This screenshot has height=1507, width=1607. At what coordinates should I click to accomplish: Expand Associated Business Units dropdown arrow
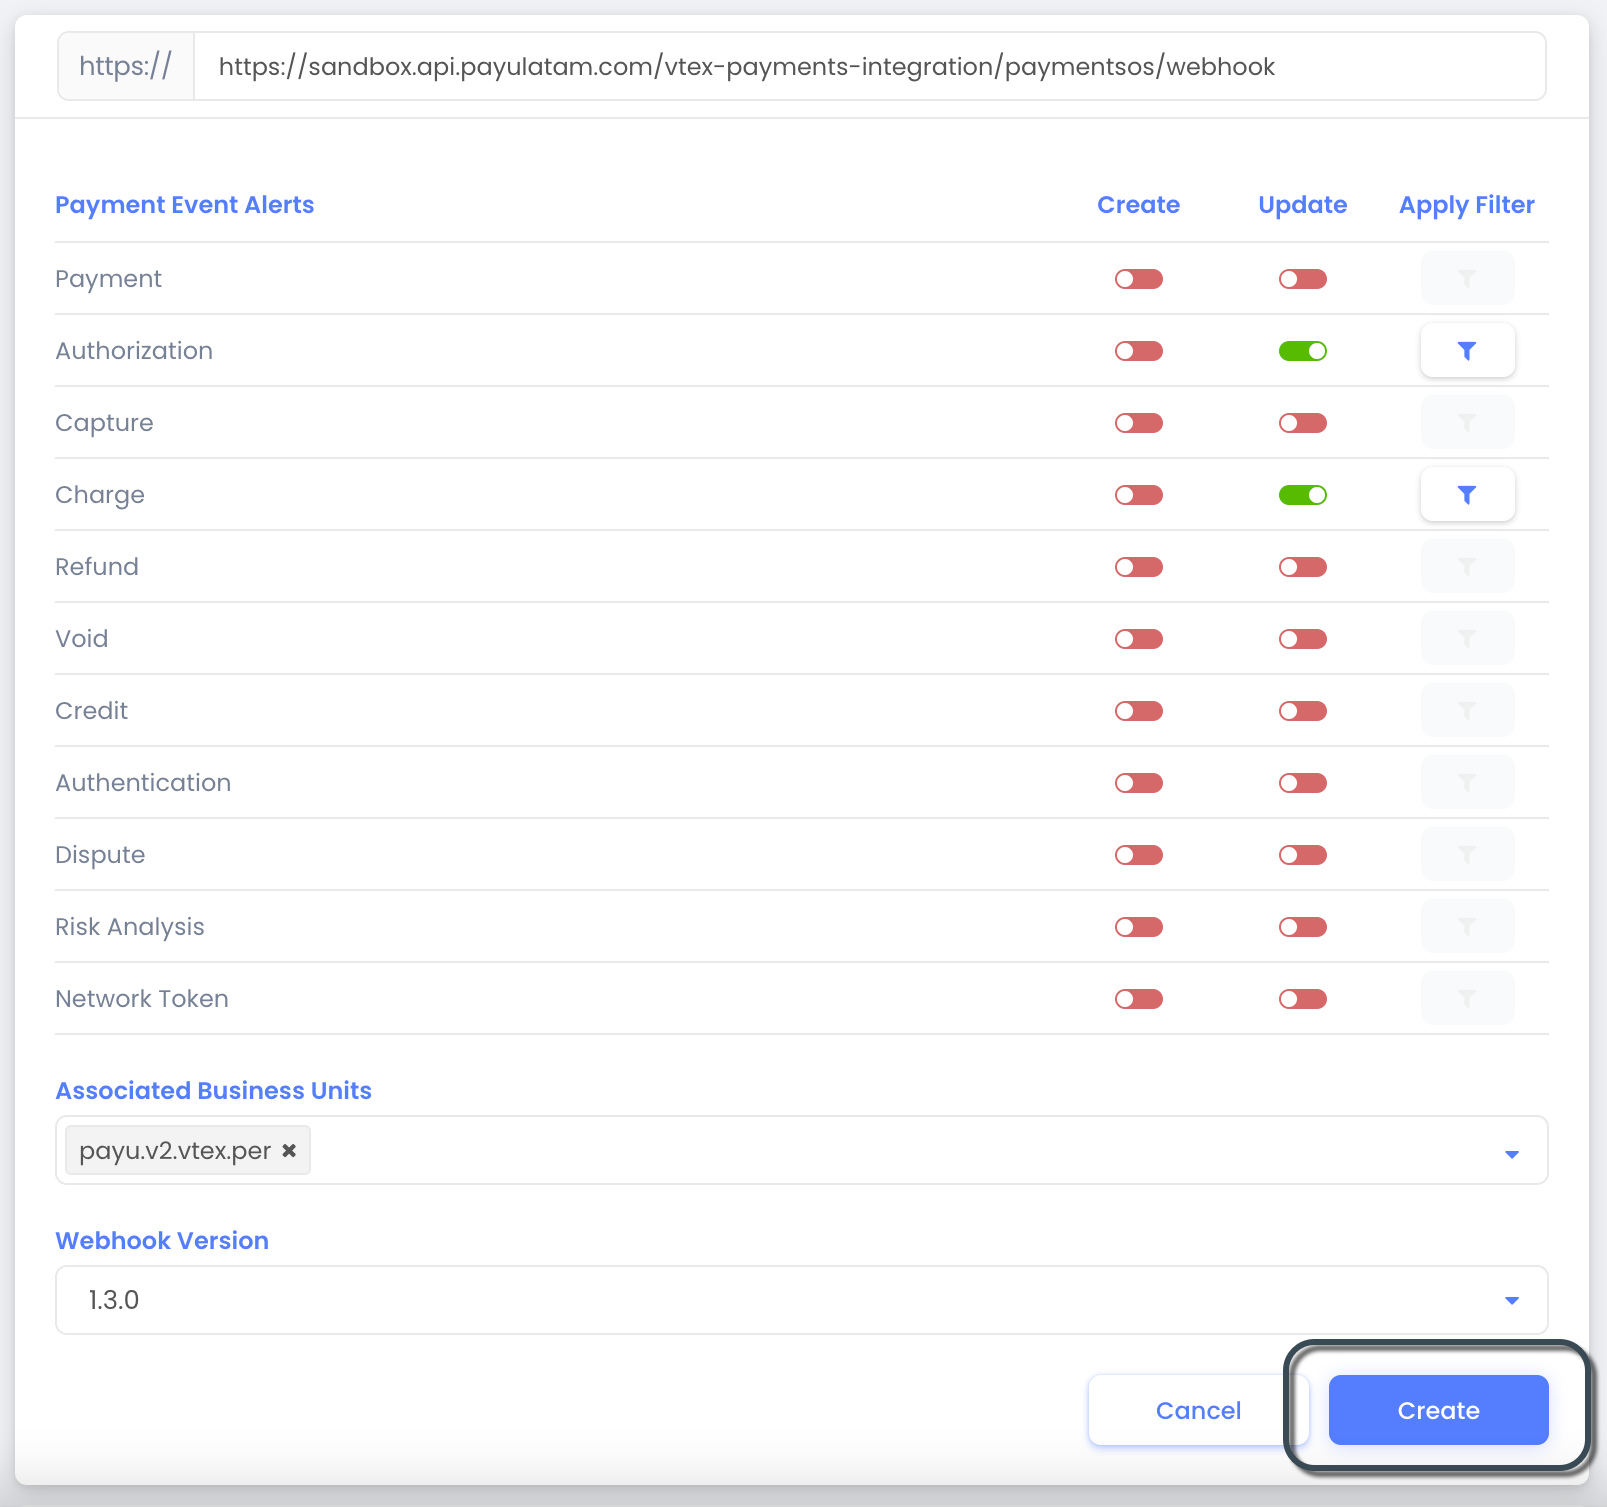pos(1512,1154)
